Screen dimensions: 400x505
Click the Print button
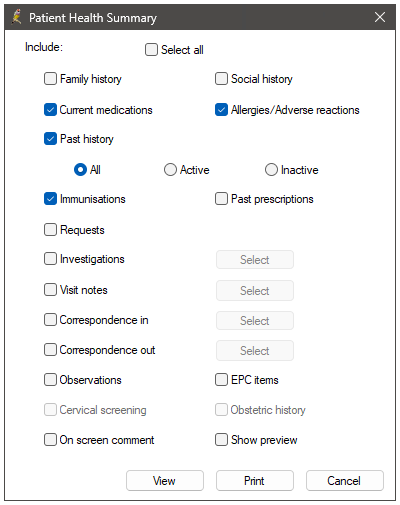255,481
